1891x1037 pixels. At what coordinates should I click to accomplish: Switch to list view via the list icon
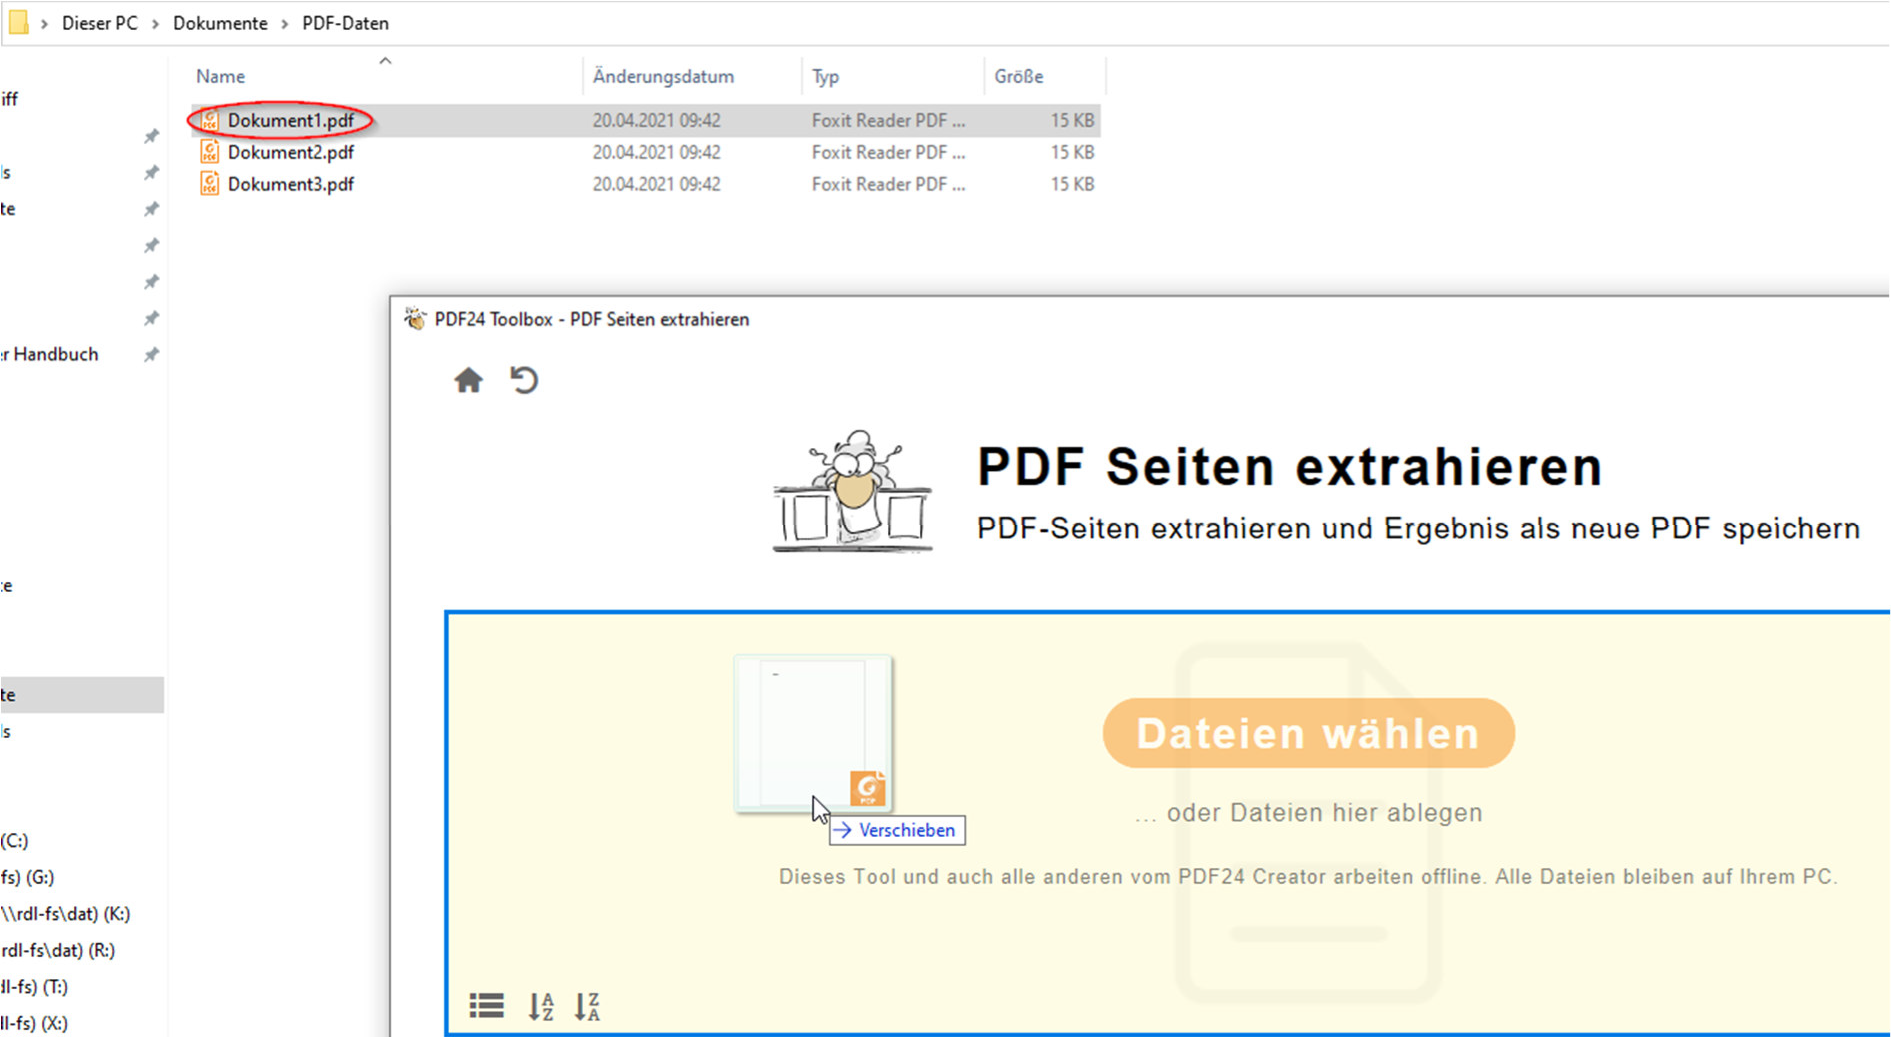(x=486, y=1005)
